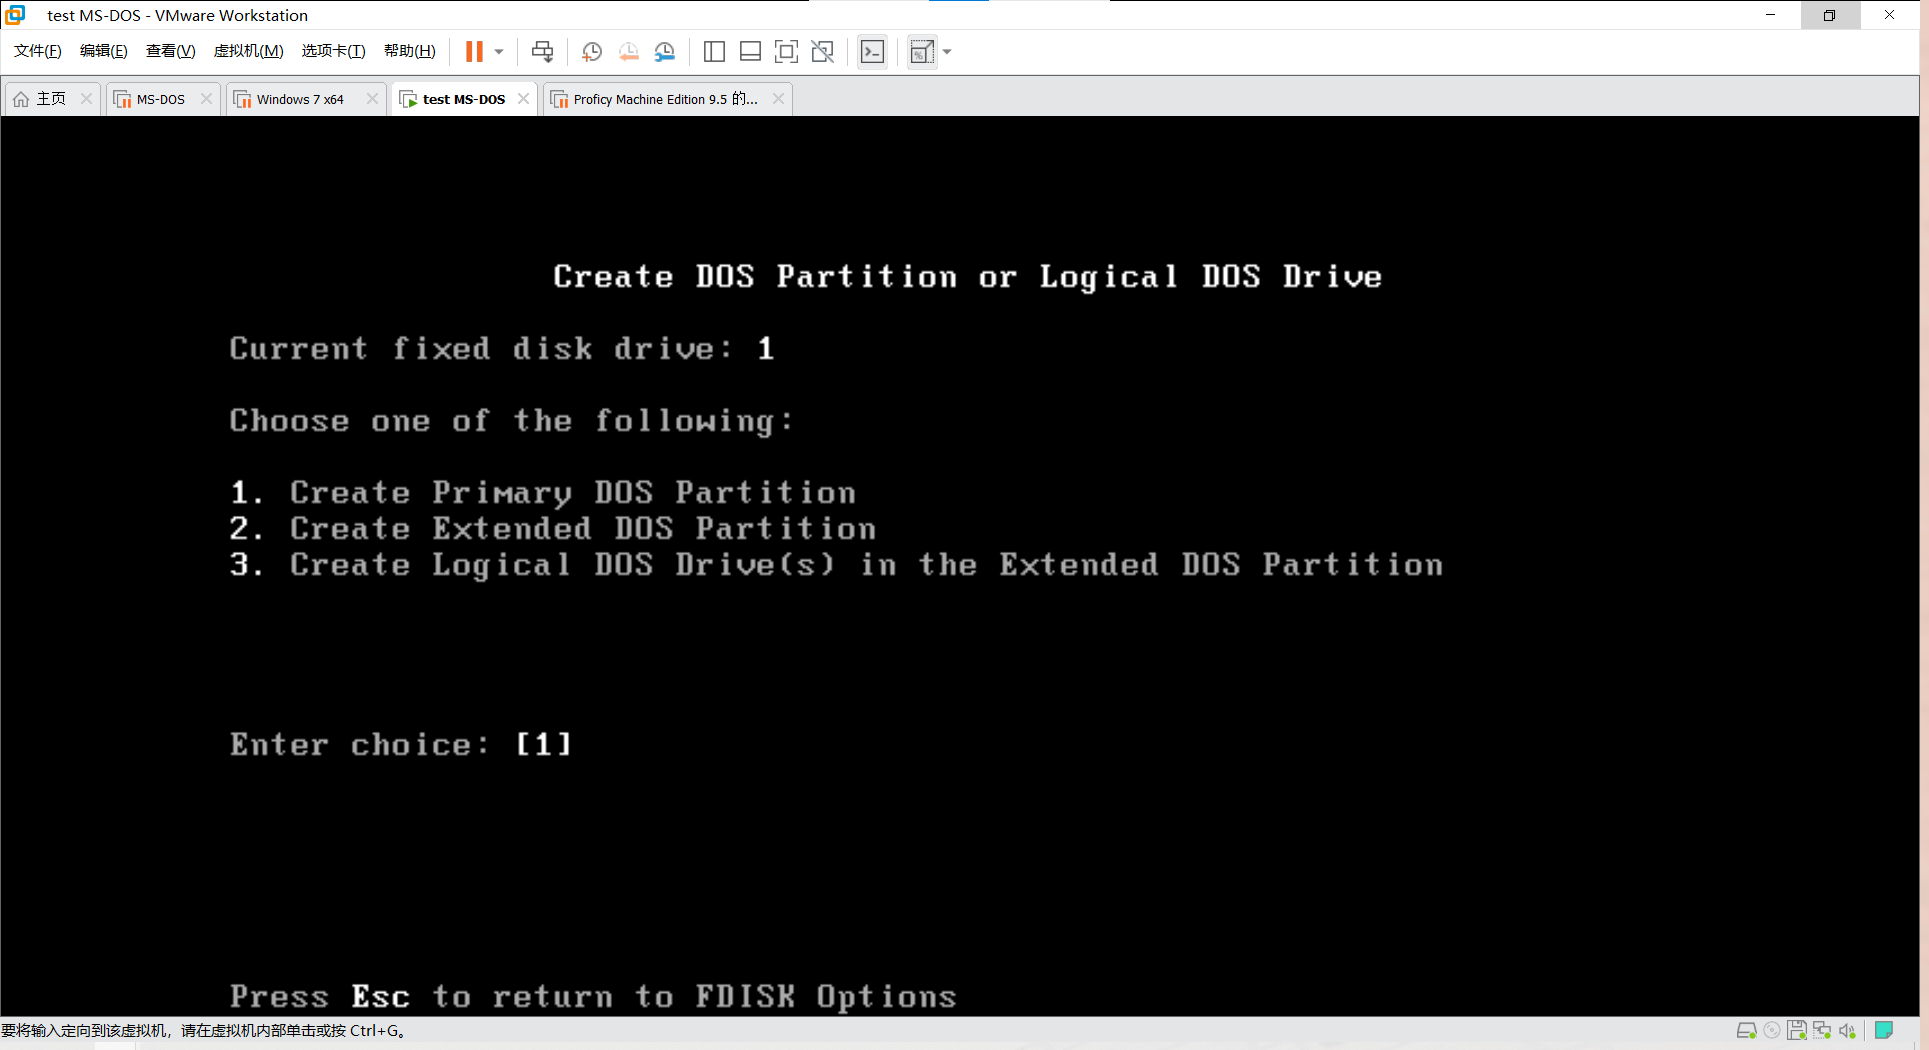The height and width of the screenshot is (1050, 1929).
Task: Click option 1. Create Primary DOS Partition
Action: pos(543,493)
